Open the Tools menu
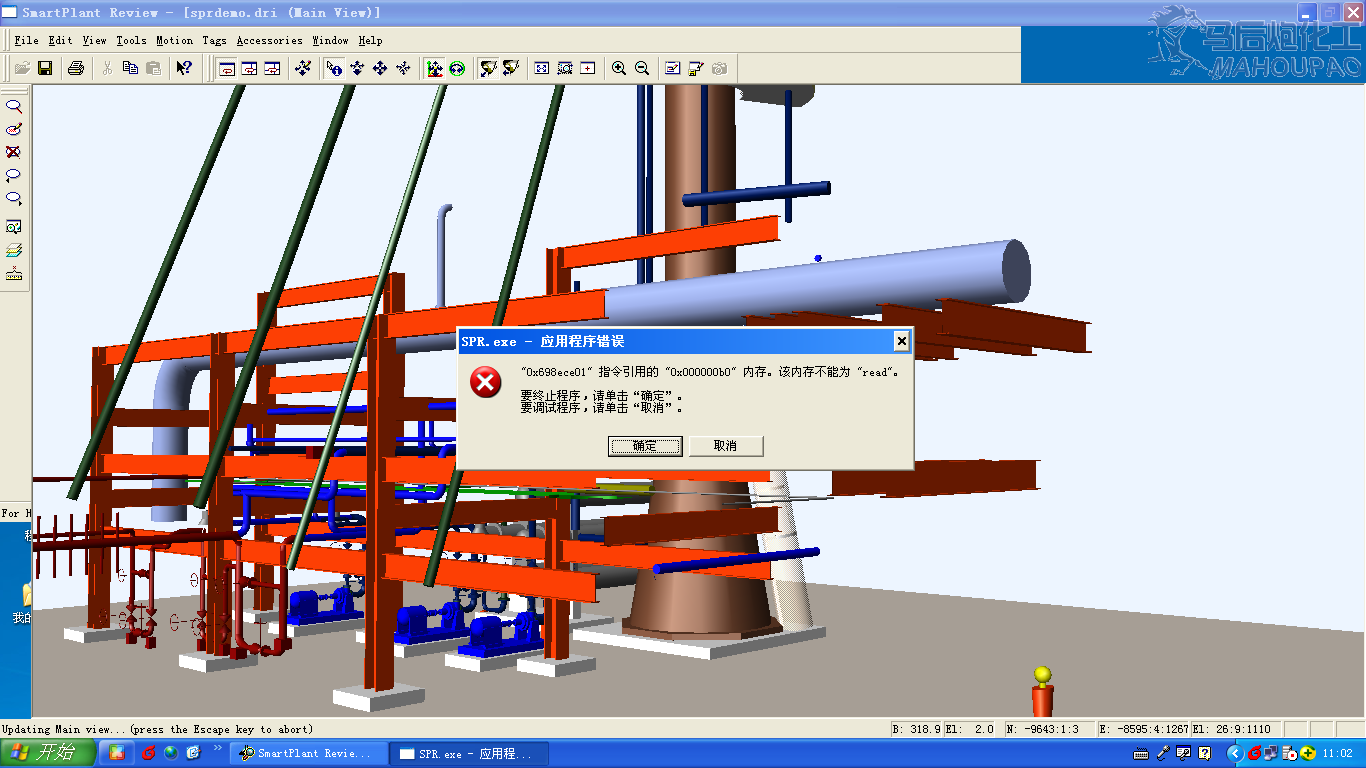1366x768 pixels. [x=131, y=40]
